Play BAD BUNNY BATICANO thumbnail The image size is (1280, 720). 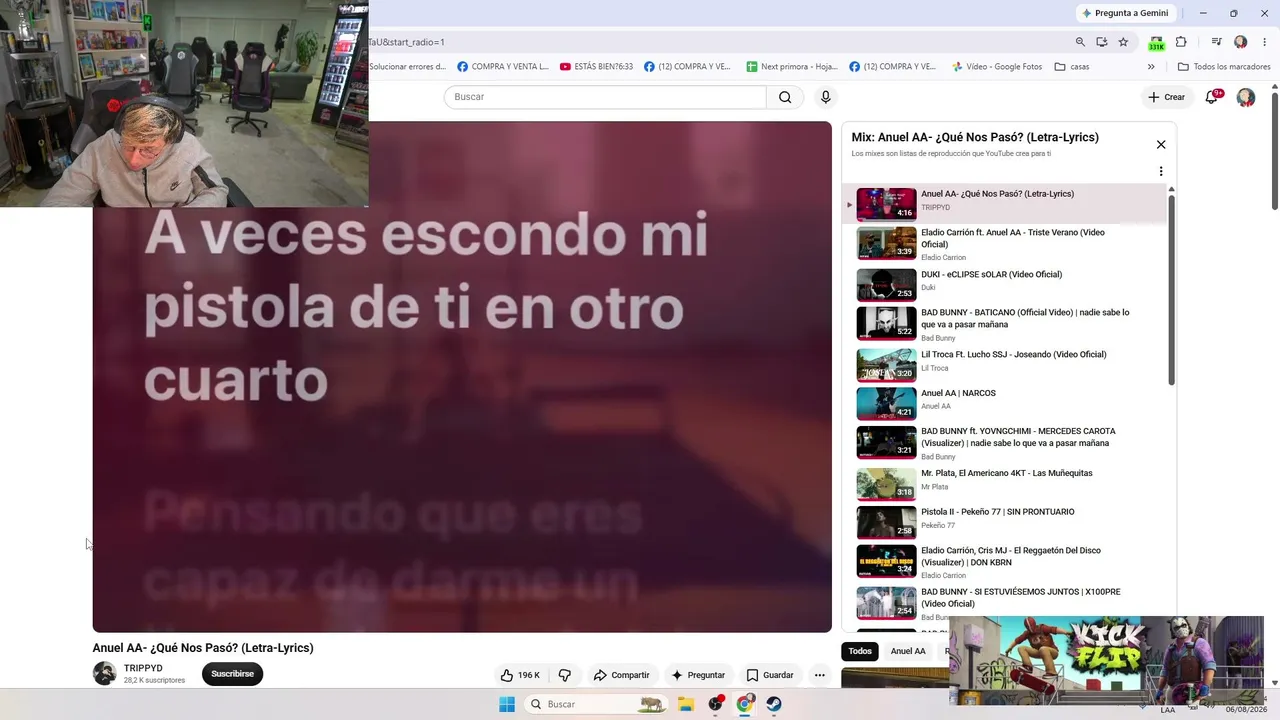886,324
